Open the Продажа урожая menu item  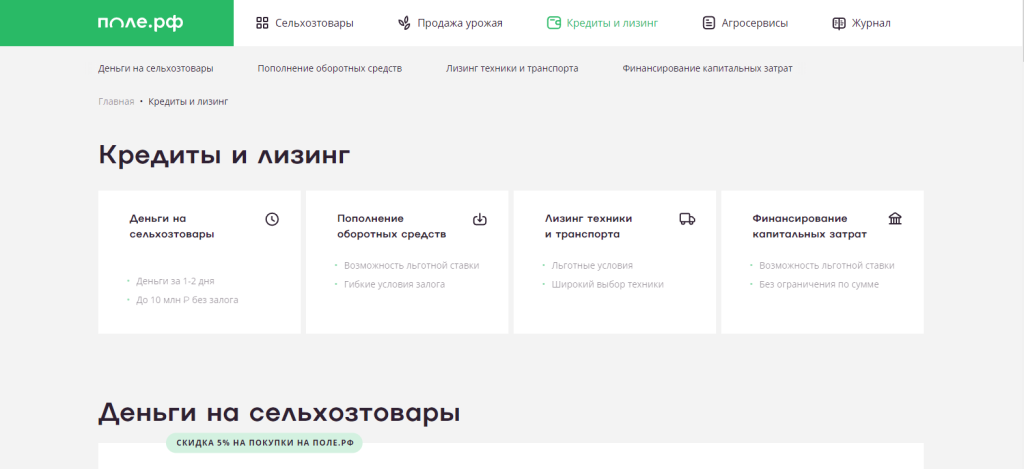coord(459,23)
